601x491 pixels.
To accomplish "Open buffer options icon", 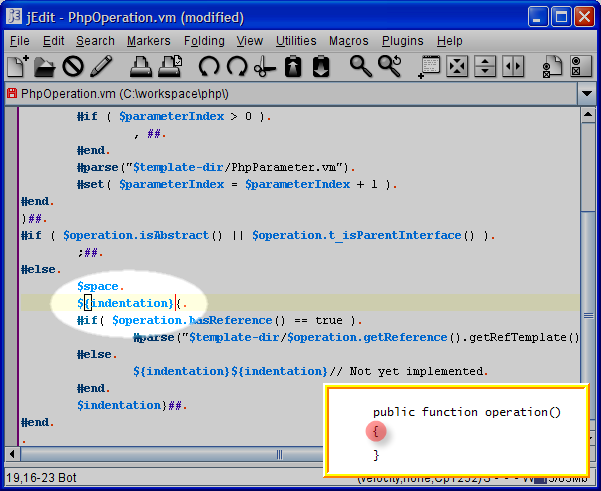I will pyautogui.click(x=552, y=66).
